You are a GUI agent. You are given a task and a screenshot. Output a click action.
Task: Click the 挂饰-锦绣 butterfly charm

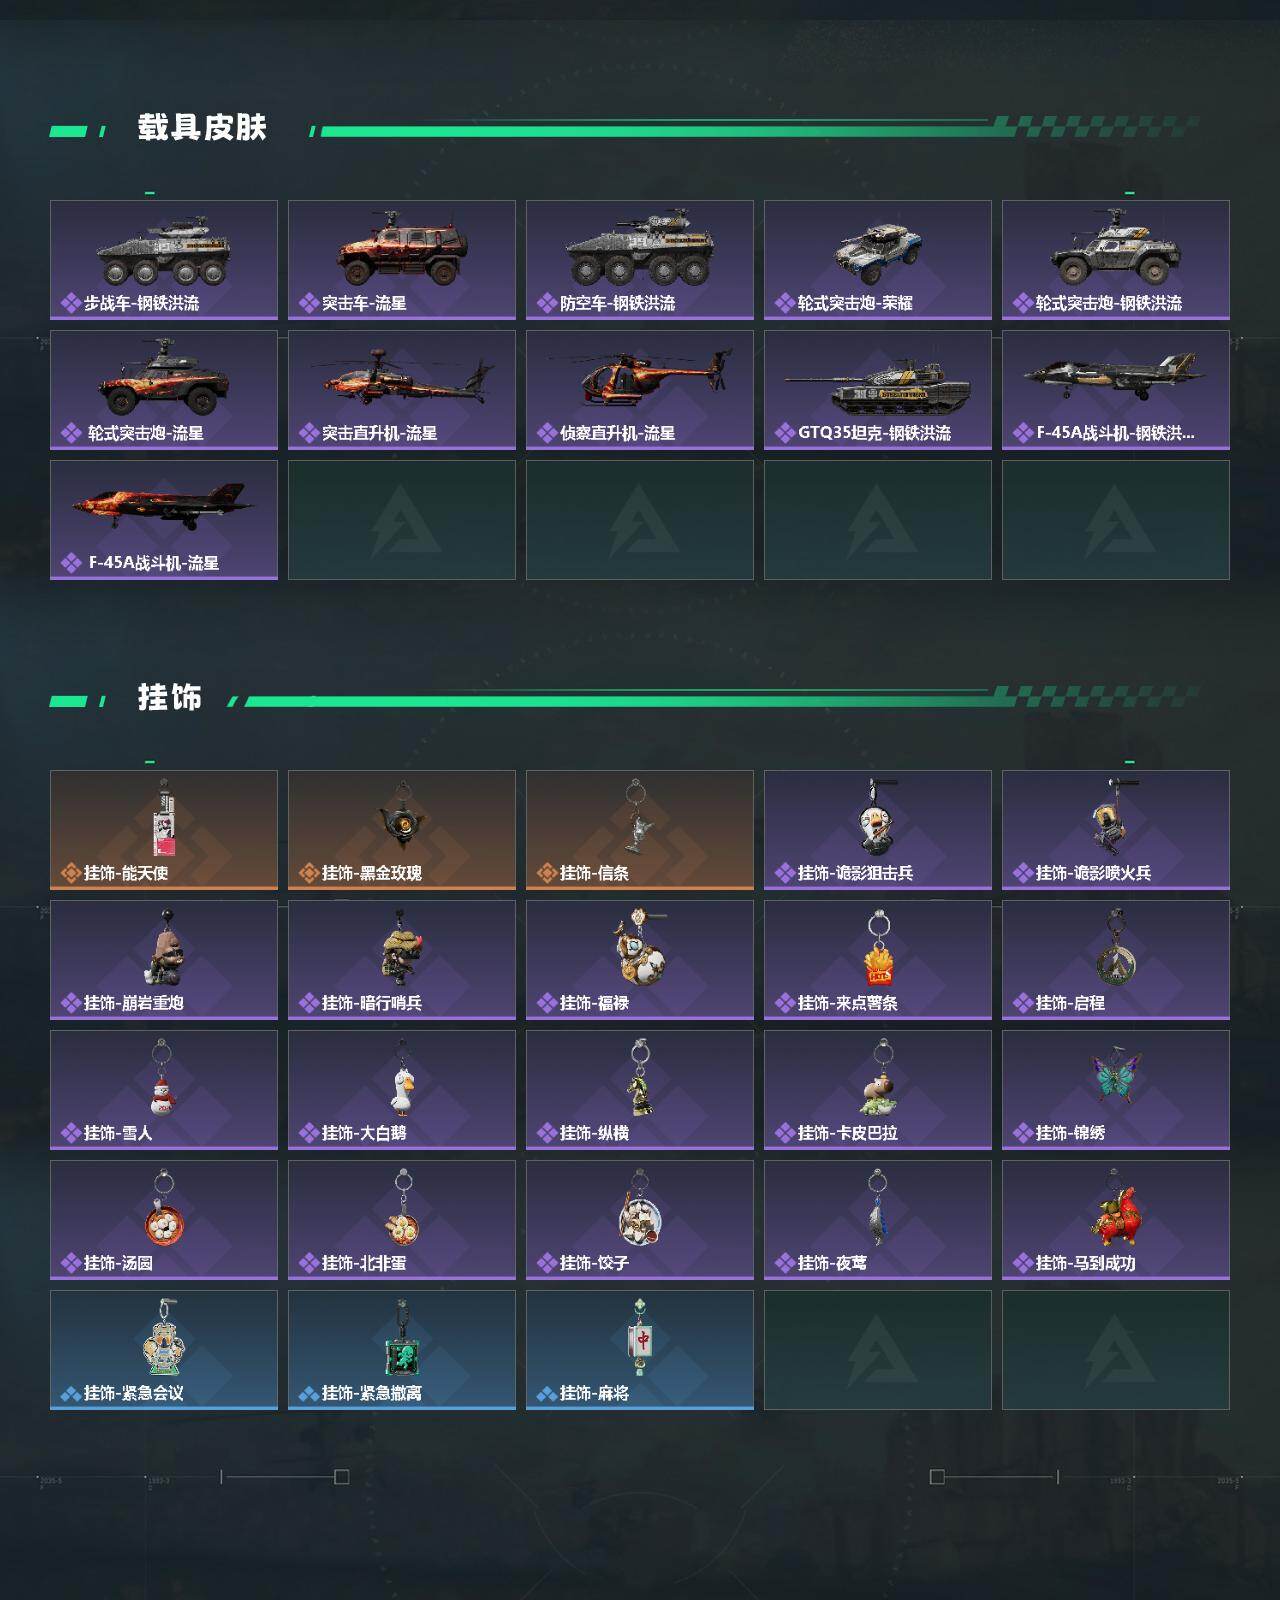[1116, 1090]
